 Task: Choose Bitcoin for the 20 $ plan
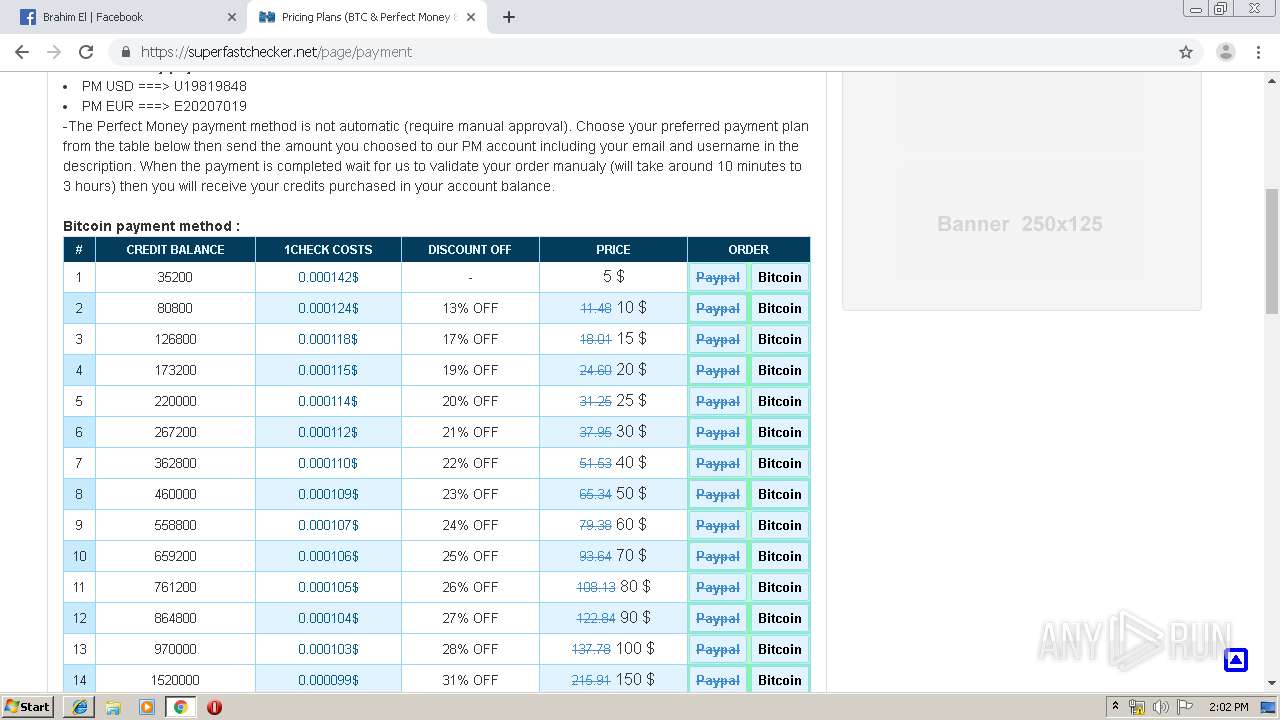click(780, 370)
